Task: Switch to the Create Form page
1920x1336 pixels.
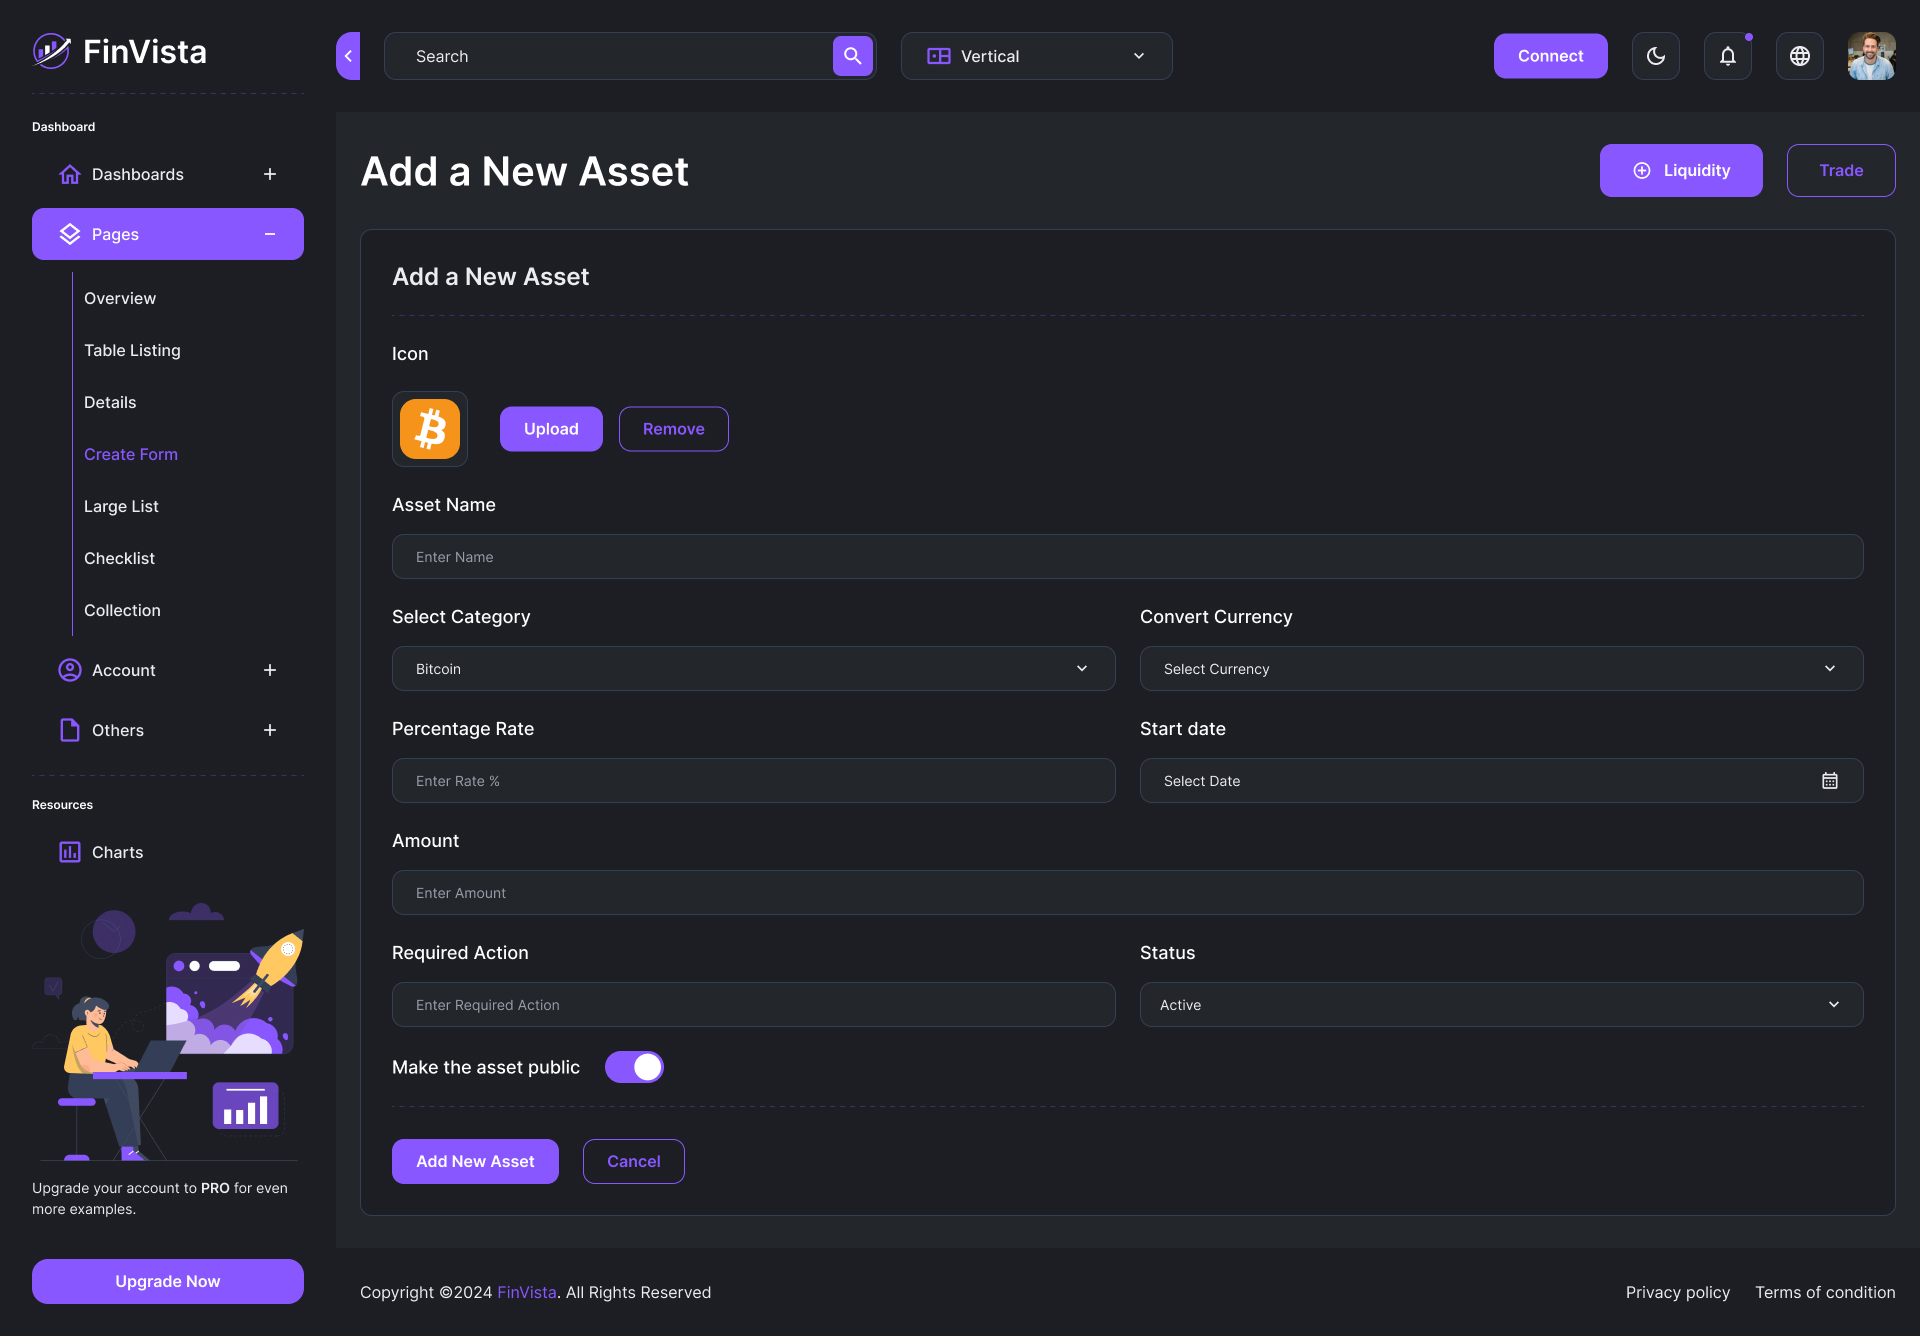Action: coord(131,454)
